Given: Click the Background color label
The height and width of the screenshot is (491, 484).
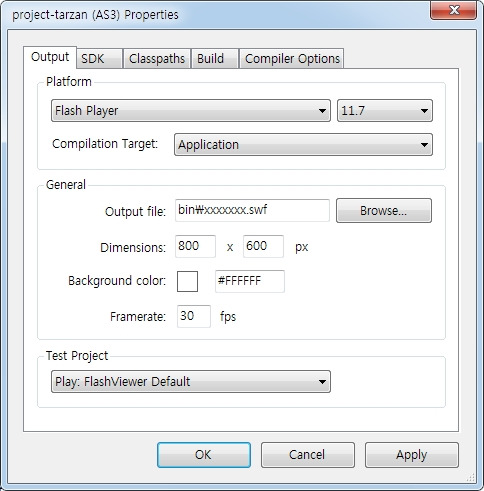Looking at the screenshot, I should pyautogui.click(x=117, y=281).
